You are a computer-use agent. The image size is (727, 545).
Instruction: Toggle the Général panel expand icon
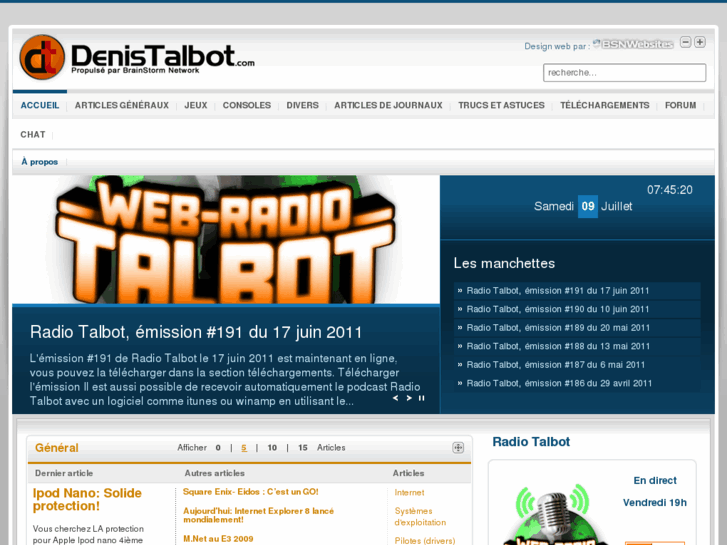pyautogui.click(x=458, y=448)
